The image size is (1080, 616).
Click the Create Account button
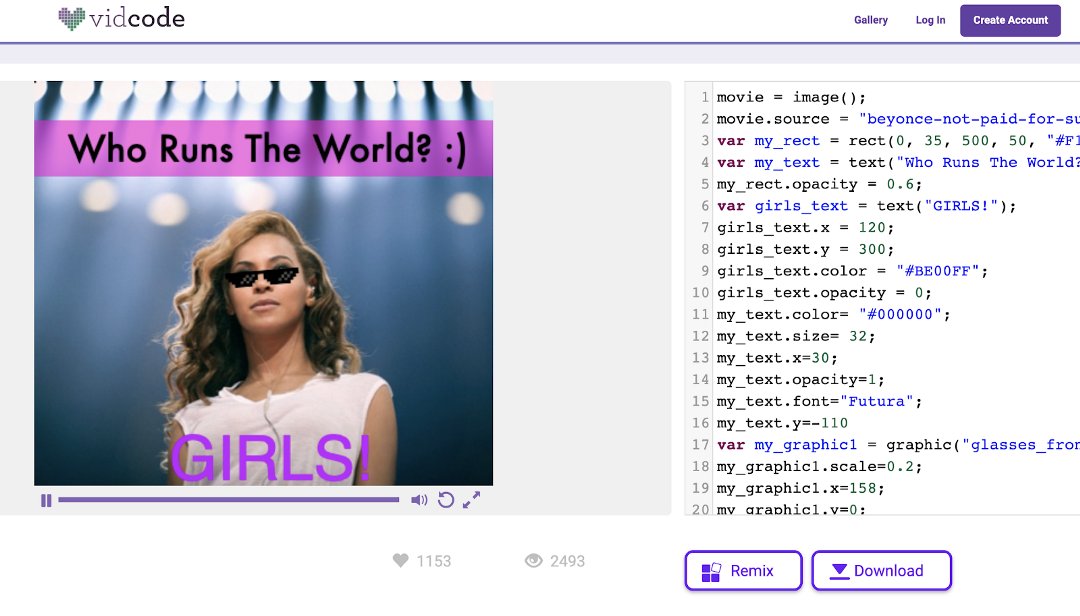click(x=1010, y=20)
